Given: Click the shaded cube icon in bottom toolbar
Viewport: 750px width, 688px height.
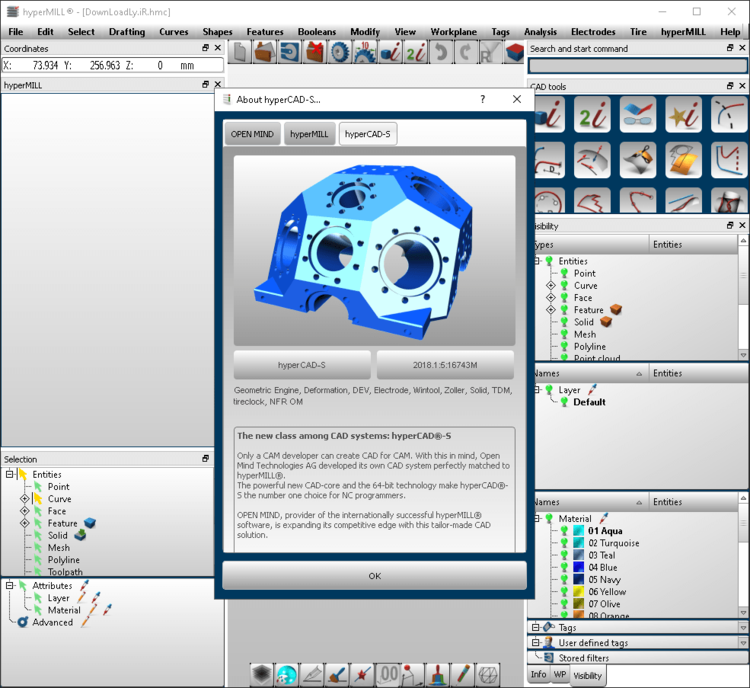Looking at the screenshot, I should pos(261,675).
